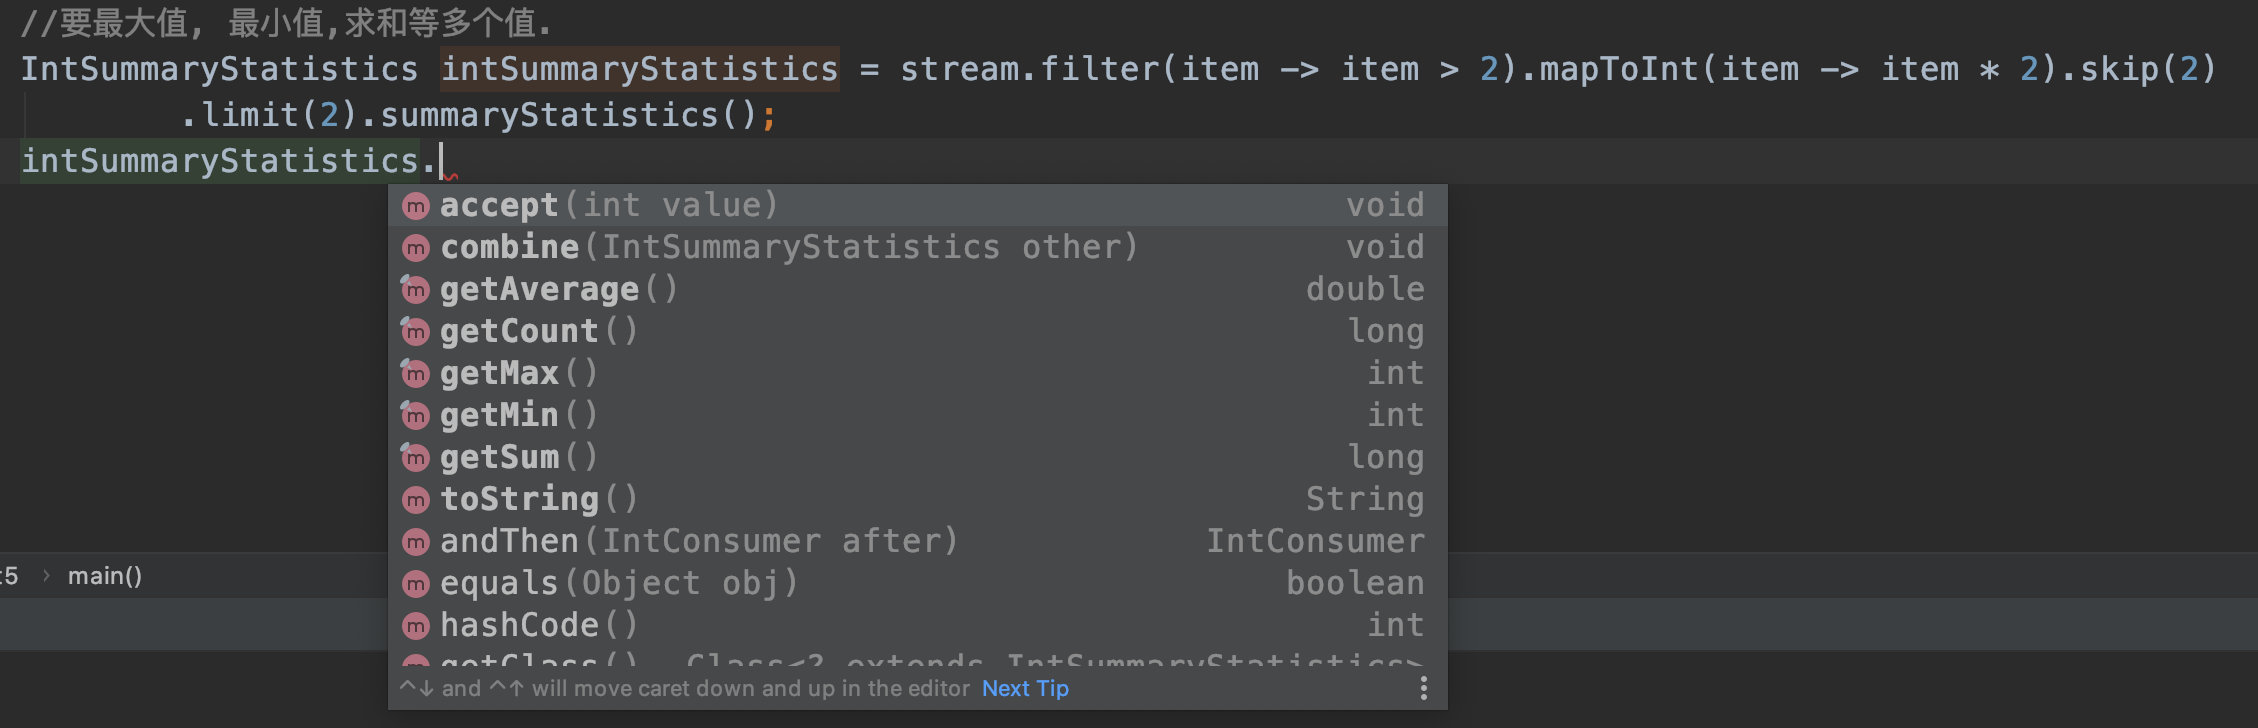2258x728 pixels.
Task: Click the Chinese comment line at top
Action: (286, 22)
